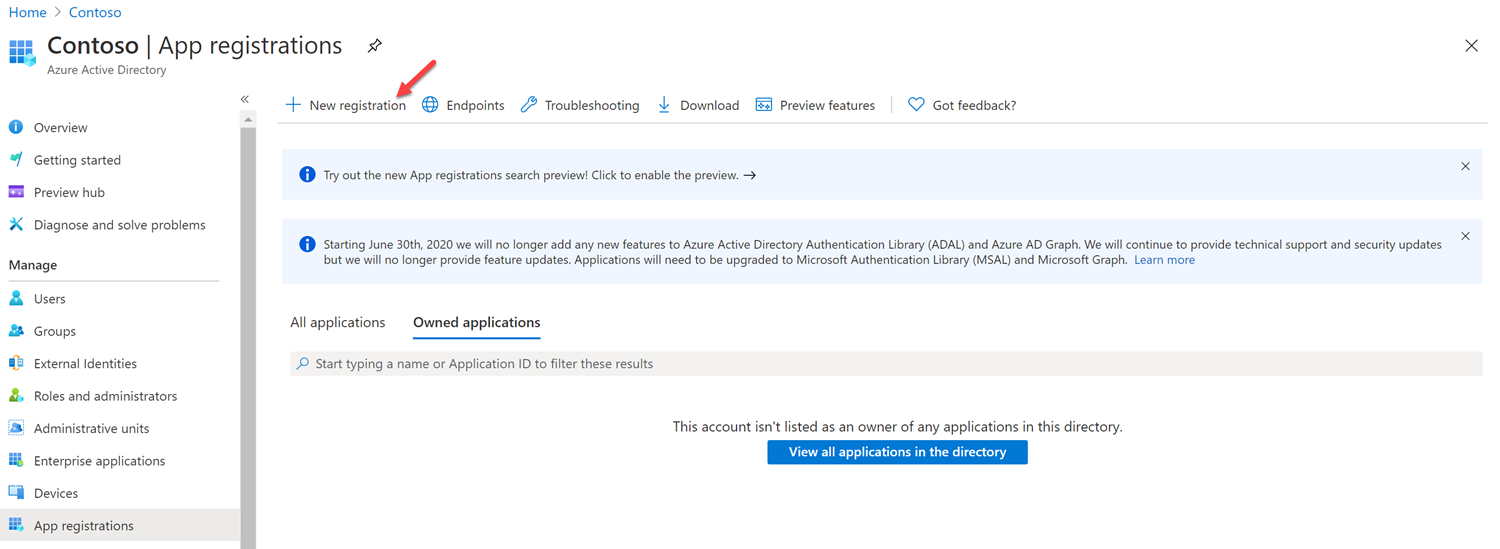Click the Getting started rocket icon
The width and height of the screenshot is (1500, 549).
tap(16, 159)
